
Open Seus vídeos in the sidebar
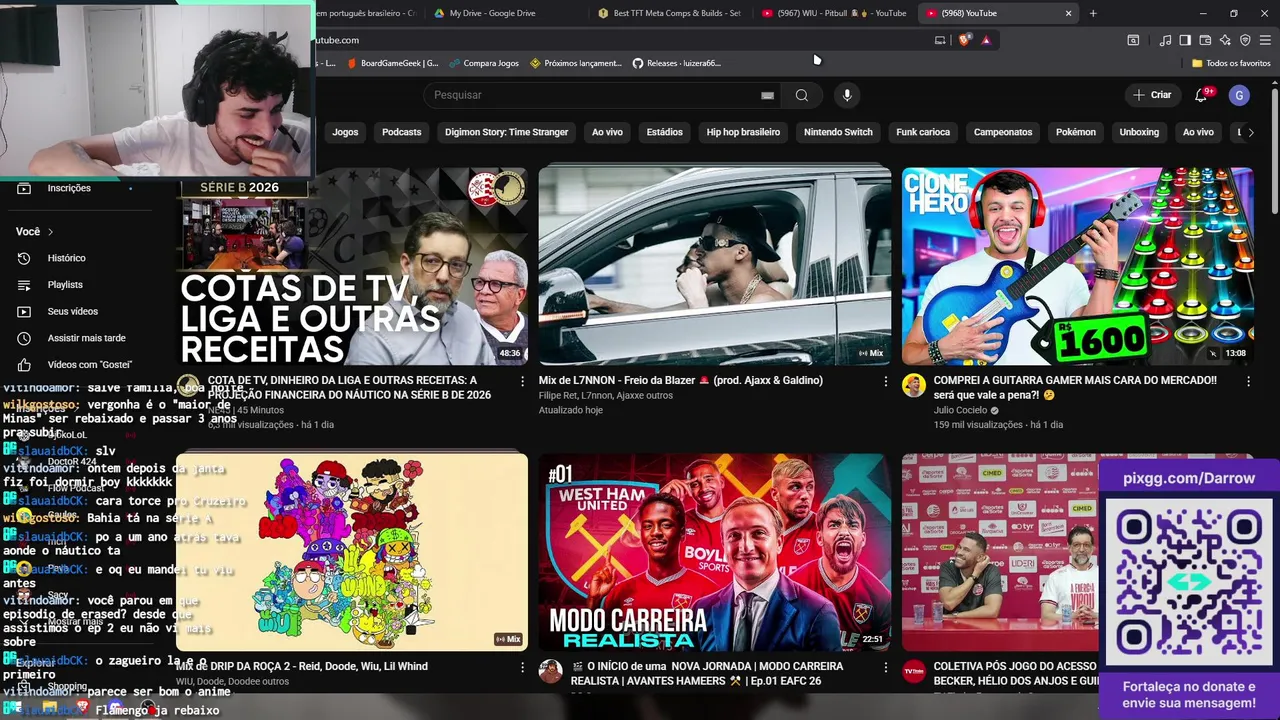pyautogui.click(x=72, y=311)
